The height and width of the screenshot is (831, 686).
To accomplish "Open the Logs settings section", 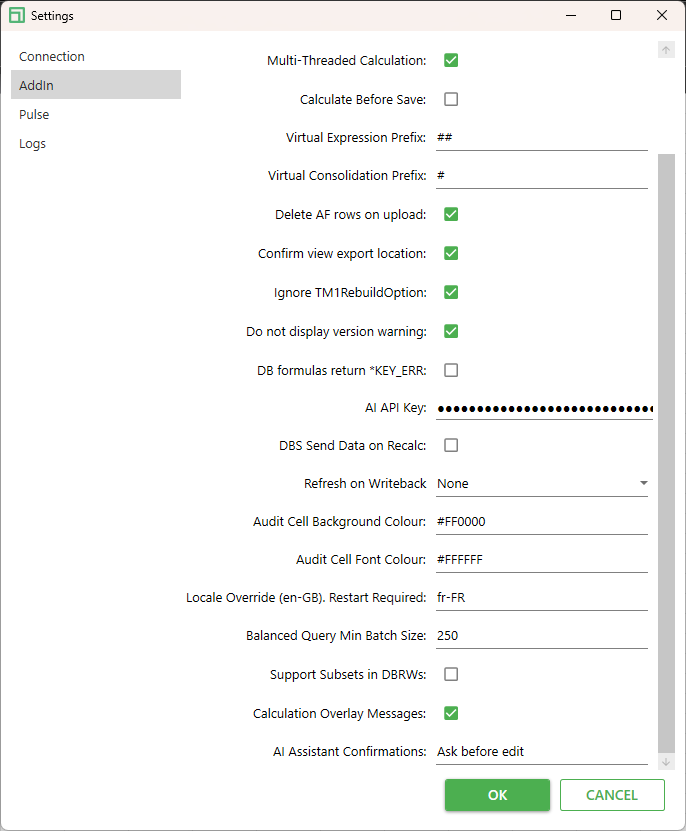I will coord(96,143).
